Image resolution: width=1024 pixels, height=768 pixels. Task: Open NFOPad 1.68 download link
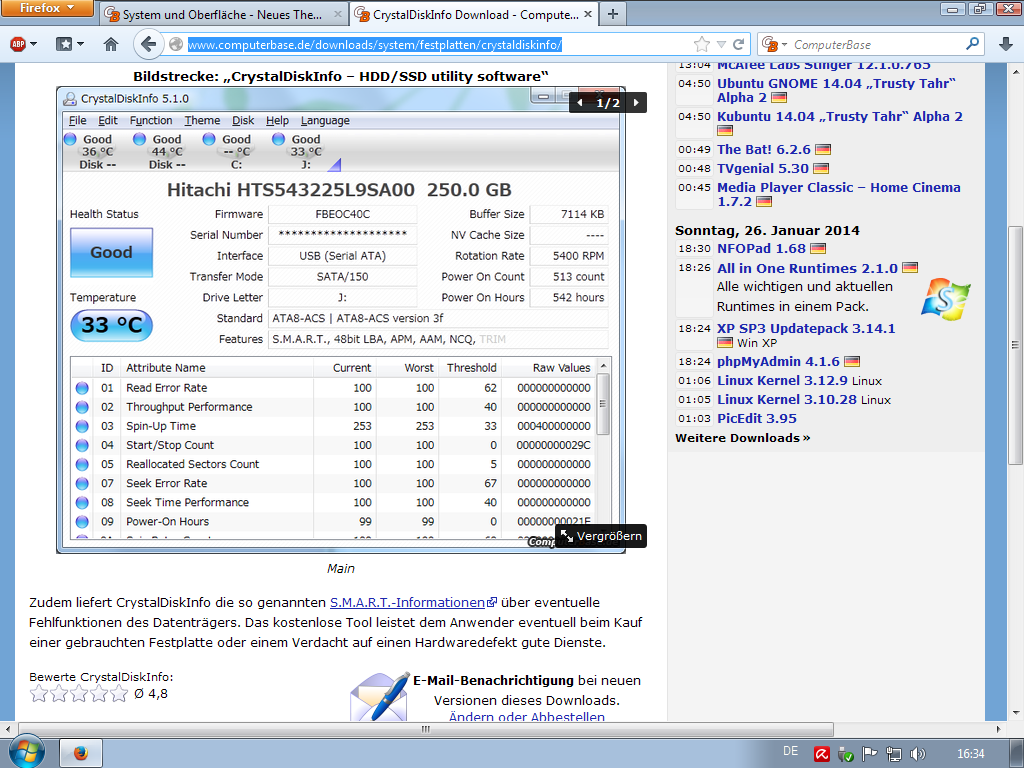(761, 248)
